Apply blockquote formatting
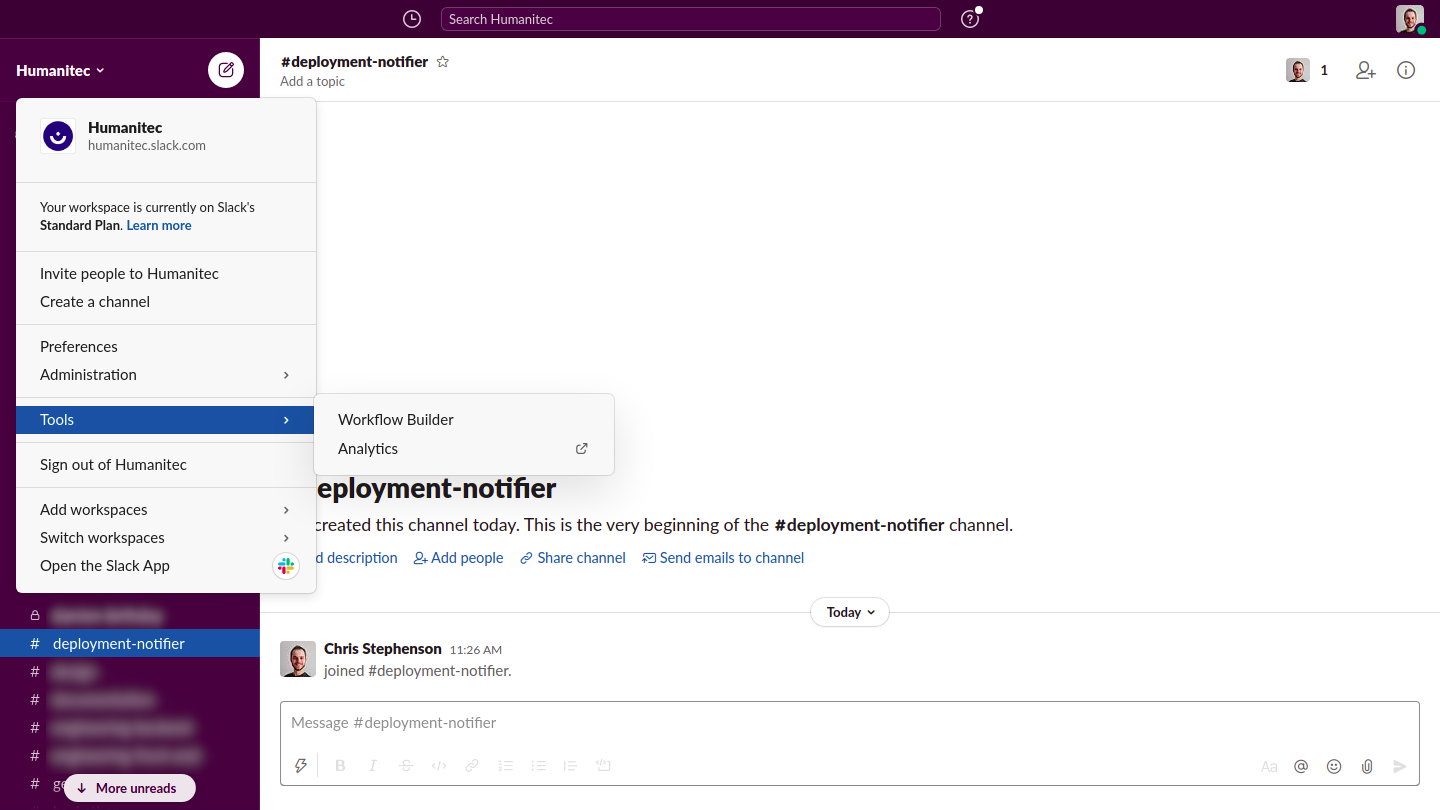The image size is (1440, 810). point(570,766)
